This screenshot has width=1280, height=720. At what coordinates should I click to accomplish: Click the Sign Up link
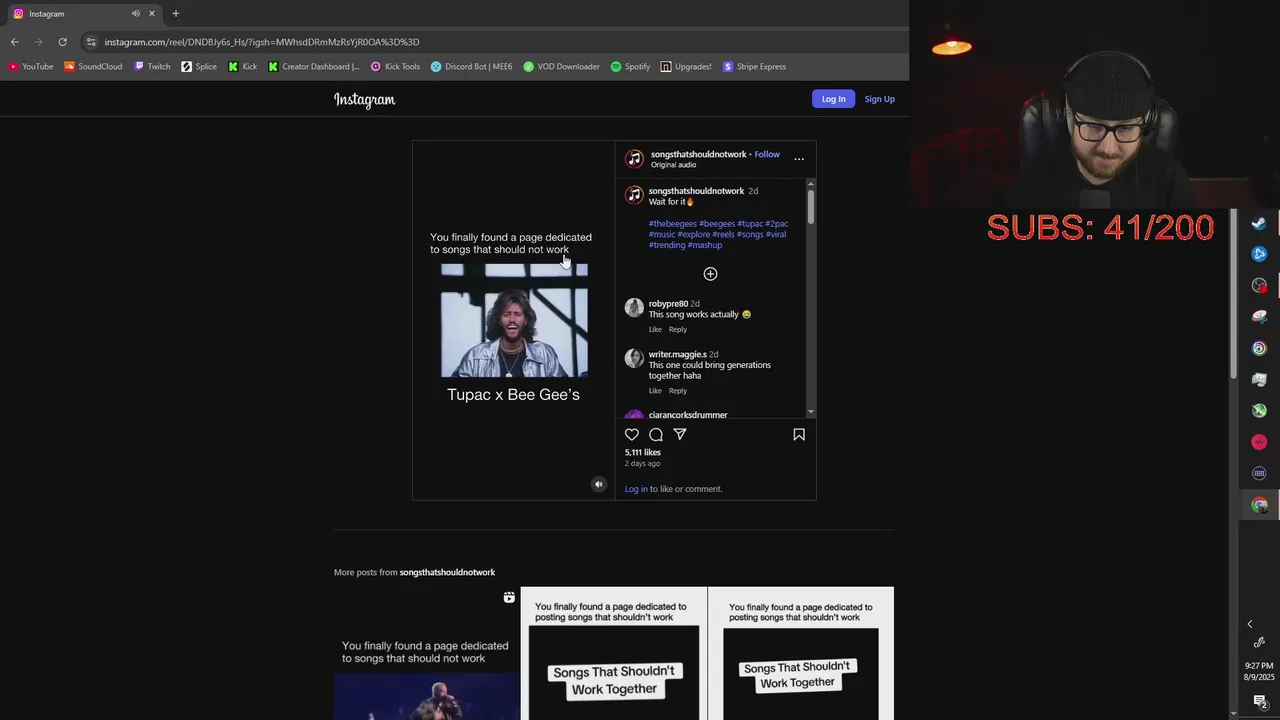click(x=879, y=99)
